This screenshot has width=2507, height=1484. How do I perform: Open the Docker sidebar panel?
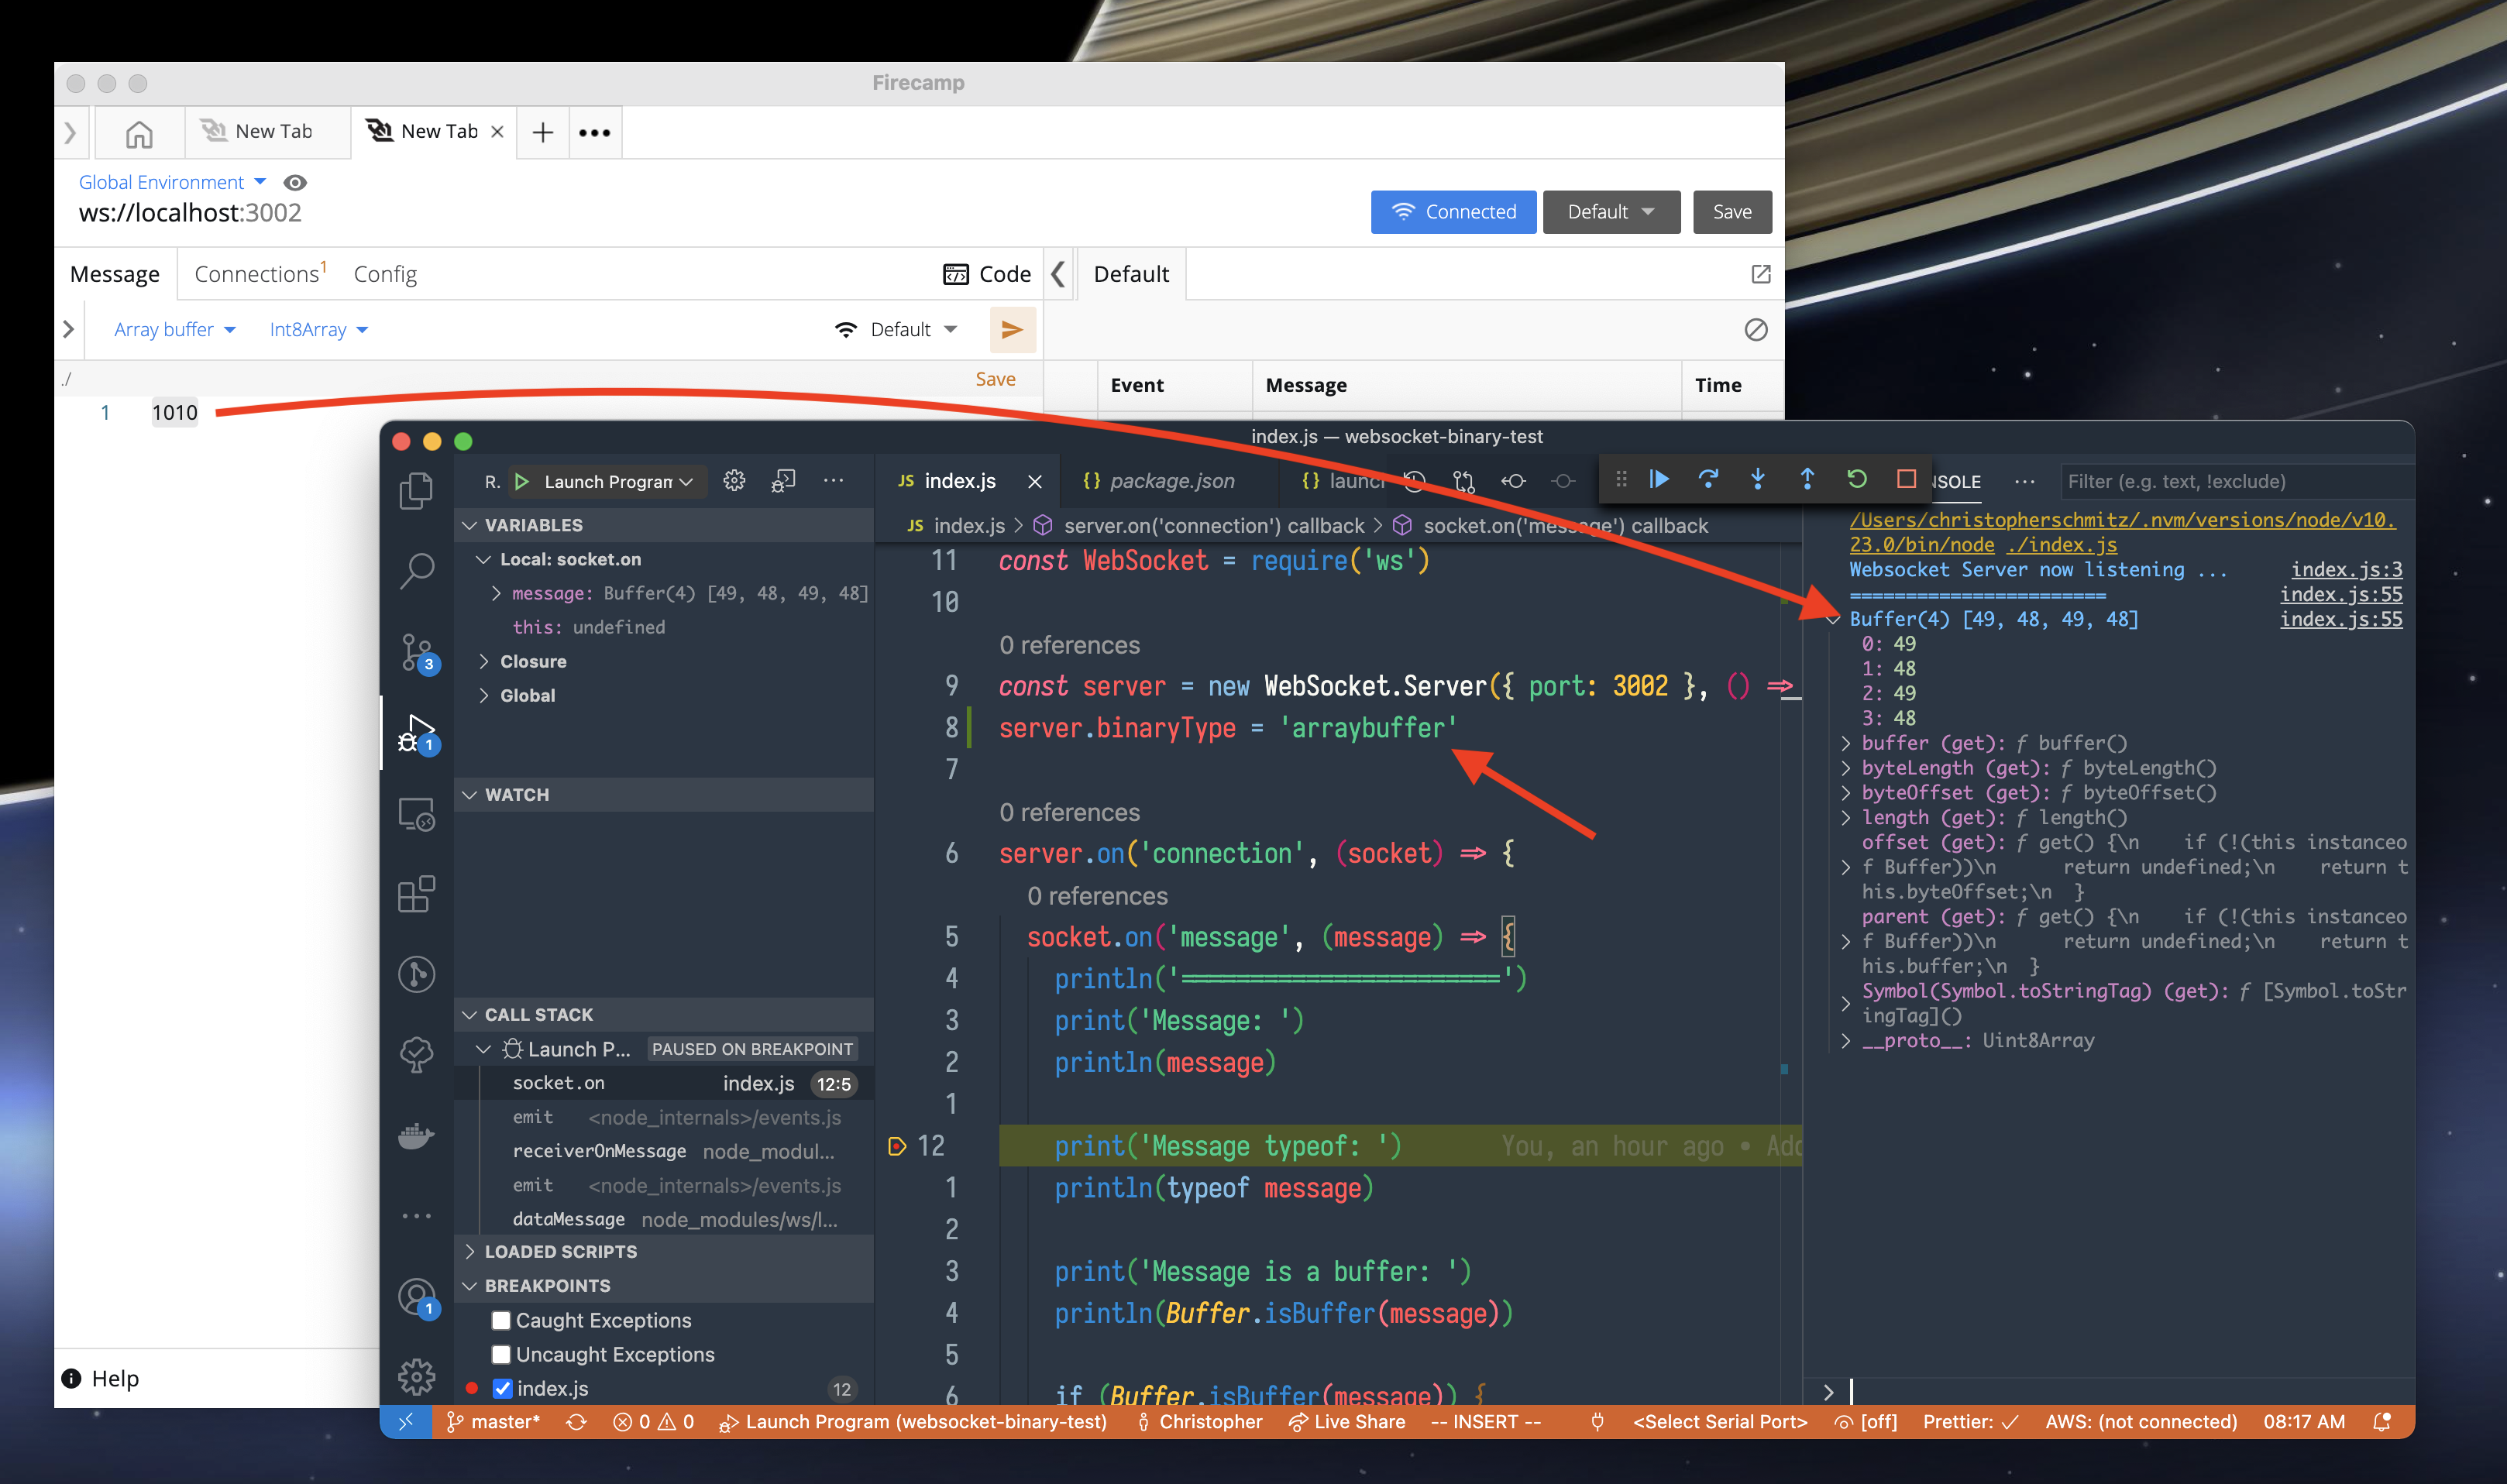pyautogui.click(x=417, y=1135)
